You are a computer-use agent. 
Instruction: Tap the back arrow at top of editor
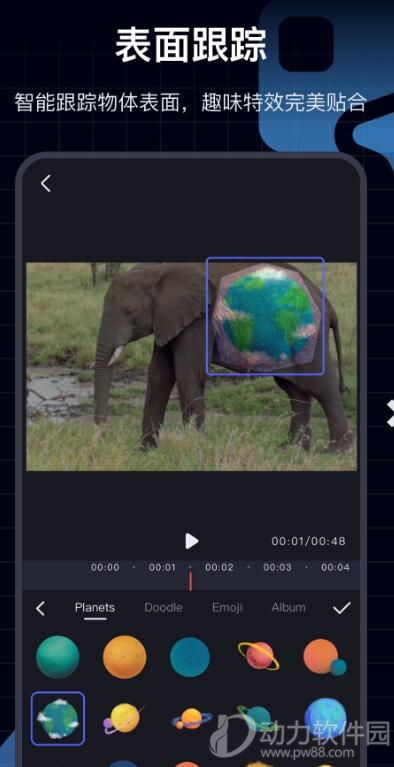pyautogui.click(x=46, y=183)
